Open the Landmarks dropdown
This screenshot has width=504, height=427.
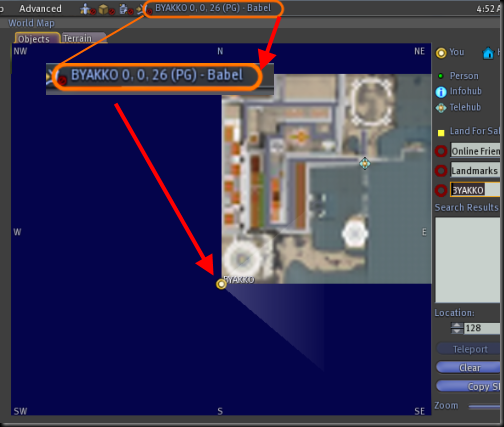(475, 170)
